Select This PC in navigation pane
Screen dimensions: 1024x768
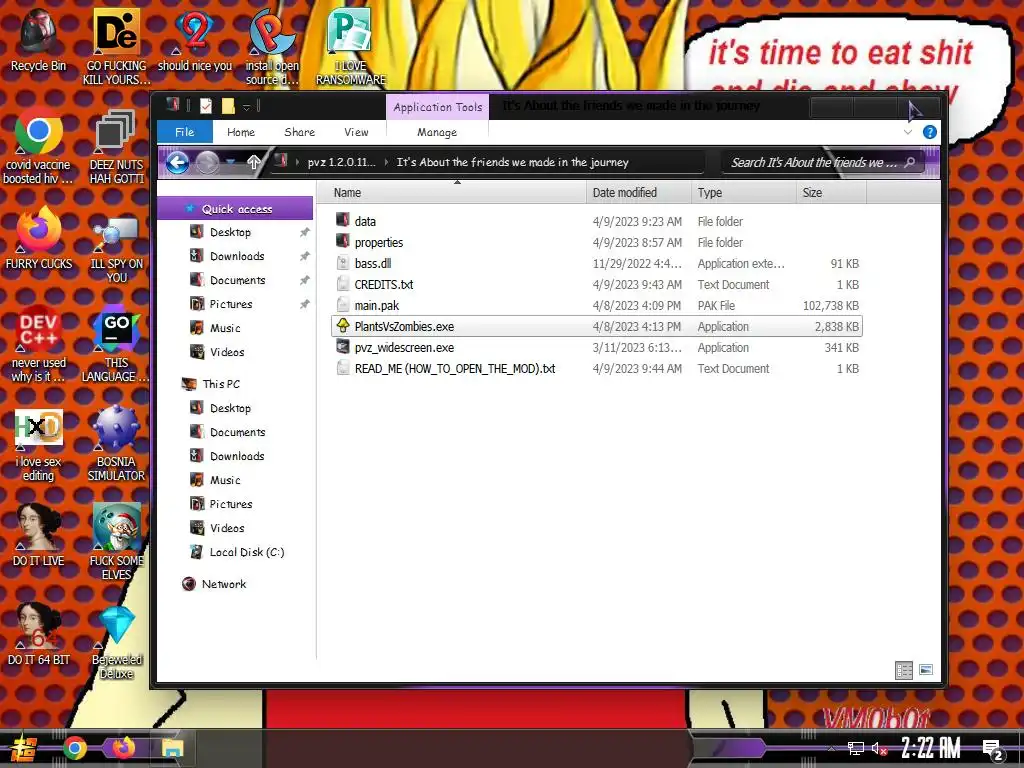pos(221,384)
